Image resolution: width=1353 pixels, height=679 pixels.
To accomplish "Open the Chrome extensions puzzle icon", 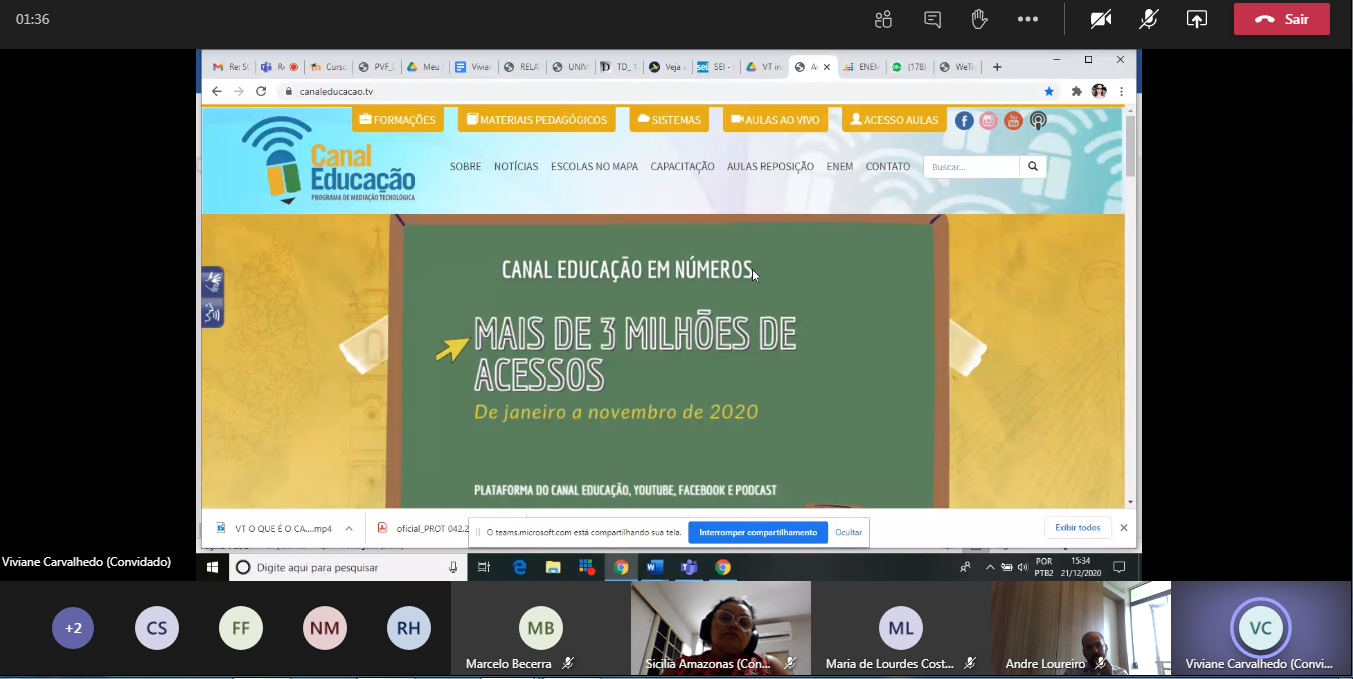I will point(1077,91).
